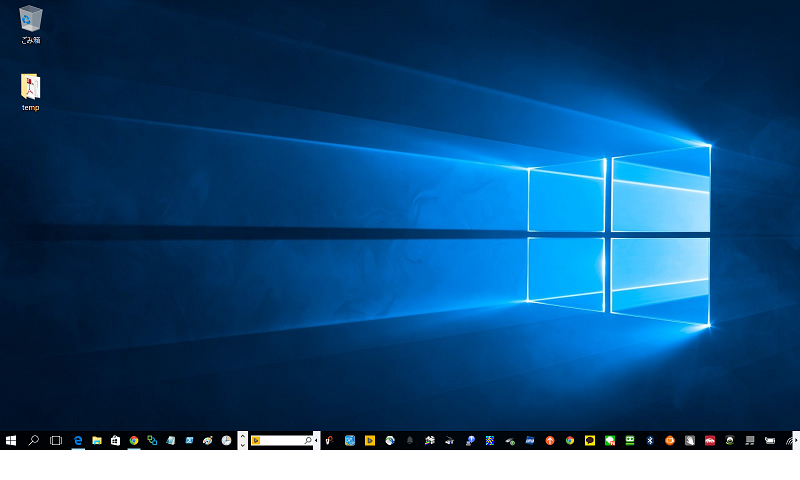Screen dimensions: 800x480
Task: Click the red pen tray icon
Action: (330, 440)
